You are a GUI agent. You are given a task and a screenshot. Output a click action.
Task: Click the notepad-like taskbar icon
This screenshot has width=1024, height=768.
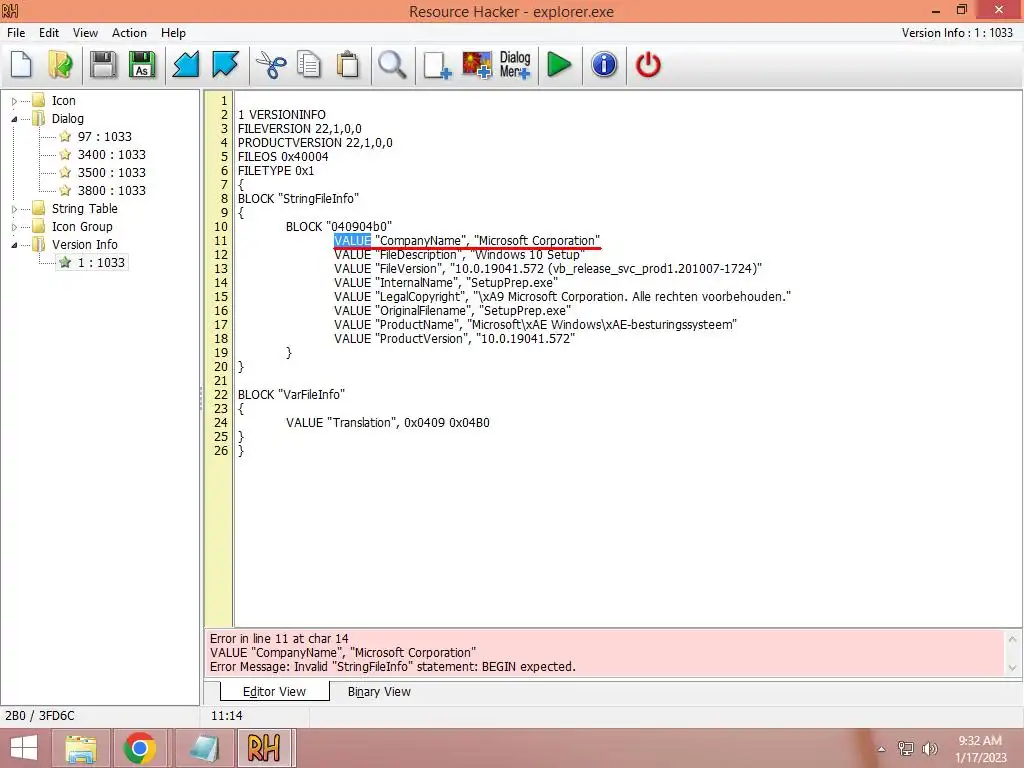pos(204,748)
